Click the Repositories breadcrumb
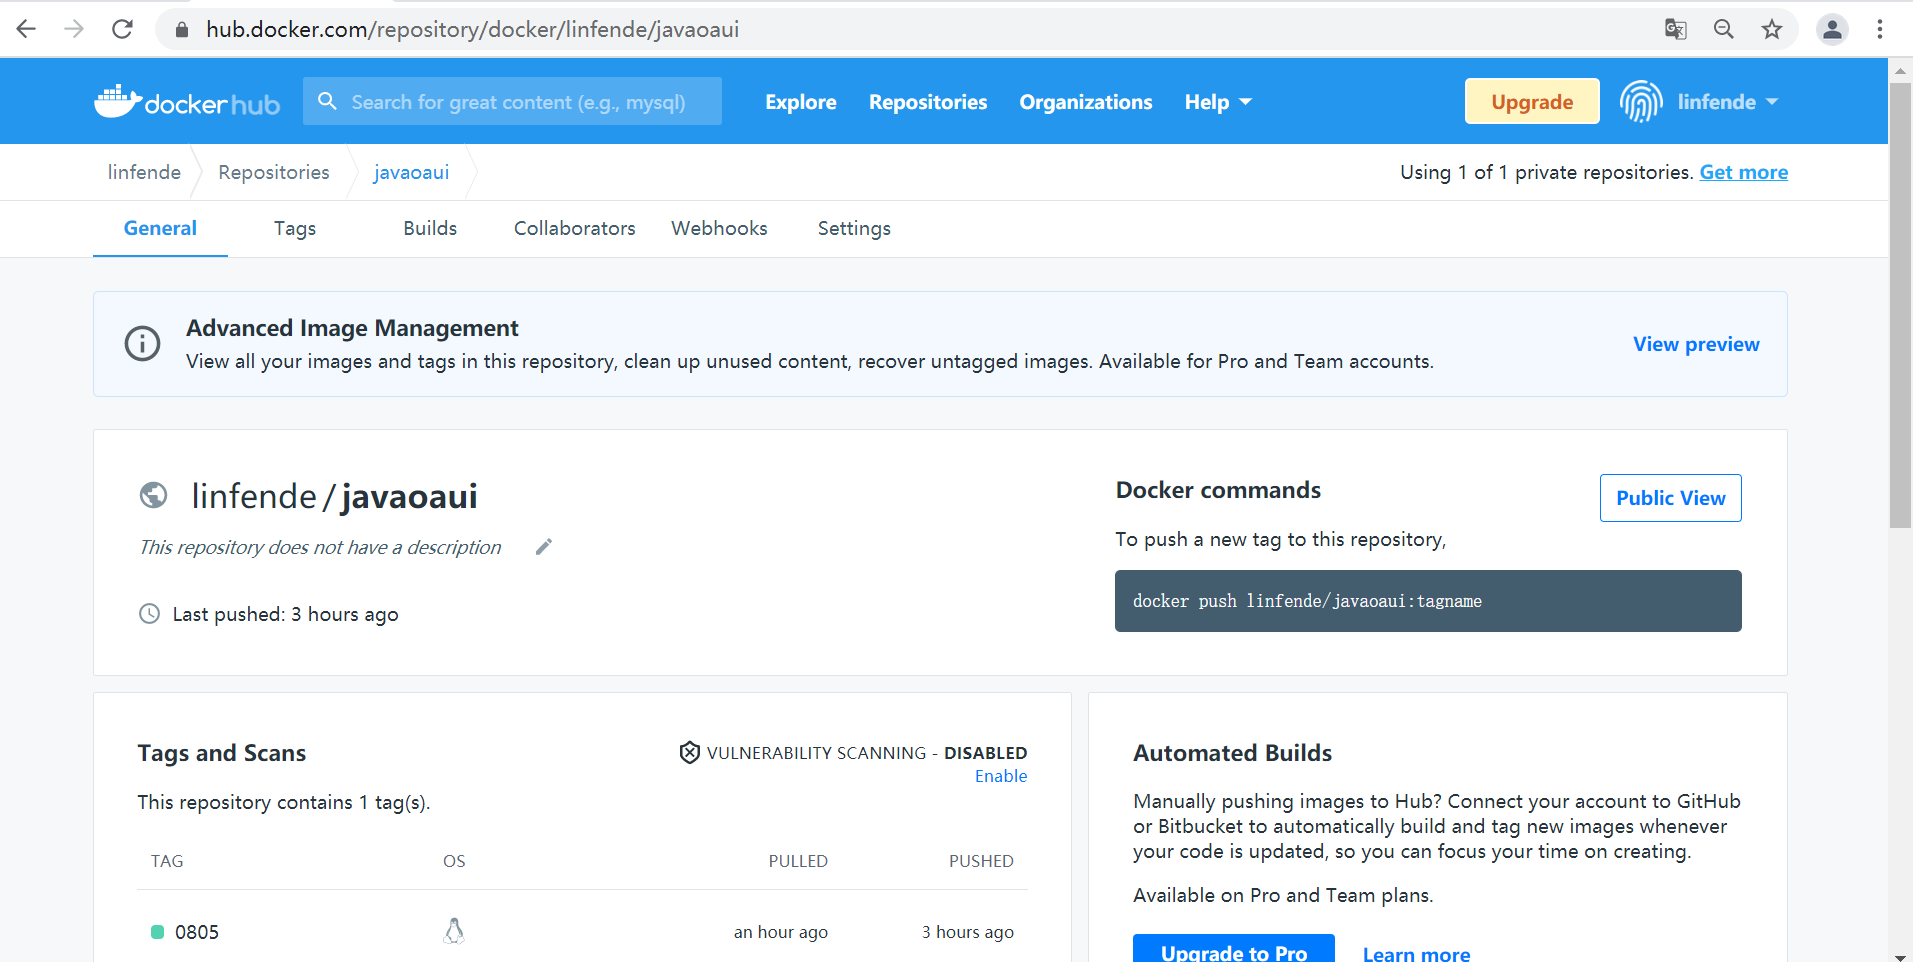The height and width of the screenshot is (962, 1913). [x=274, y=172]
